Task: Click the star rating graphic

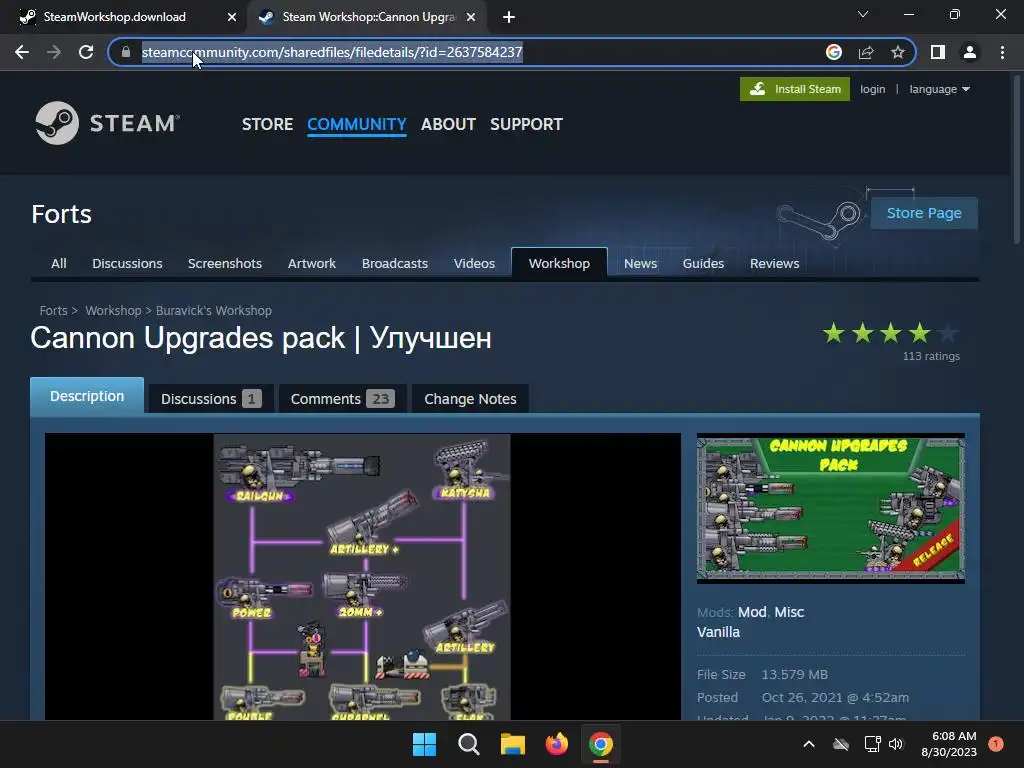Action: (890, 333)
